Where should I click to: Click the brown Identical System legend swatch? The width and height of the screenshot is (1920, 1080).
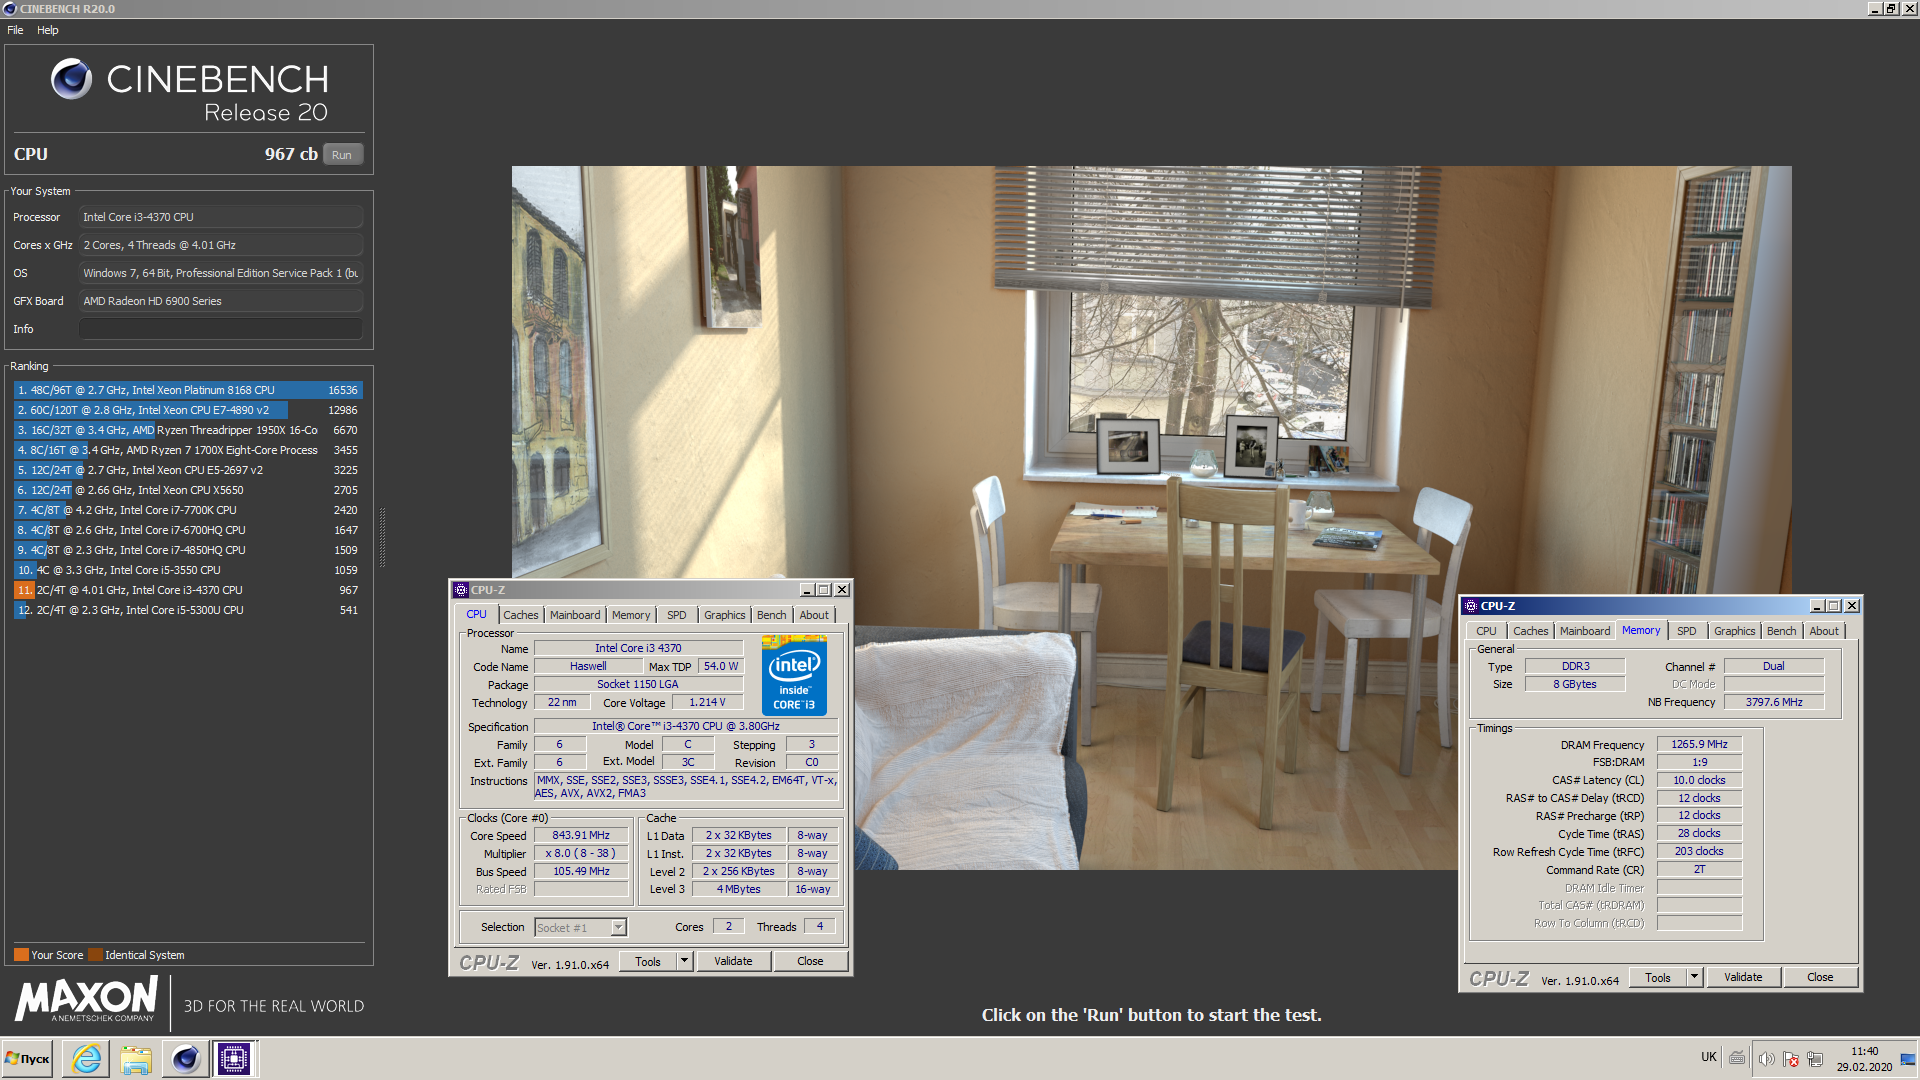(95, 955)
